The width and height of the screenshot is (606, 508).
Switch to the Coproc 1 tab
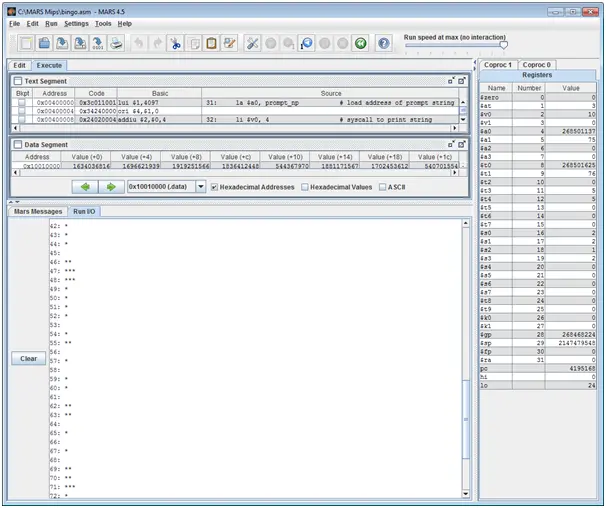(498, 65)
